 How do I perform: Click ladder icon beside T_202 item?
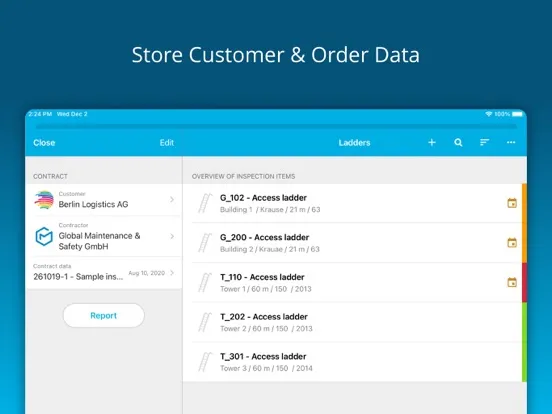205,322
